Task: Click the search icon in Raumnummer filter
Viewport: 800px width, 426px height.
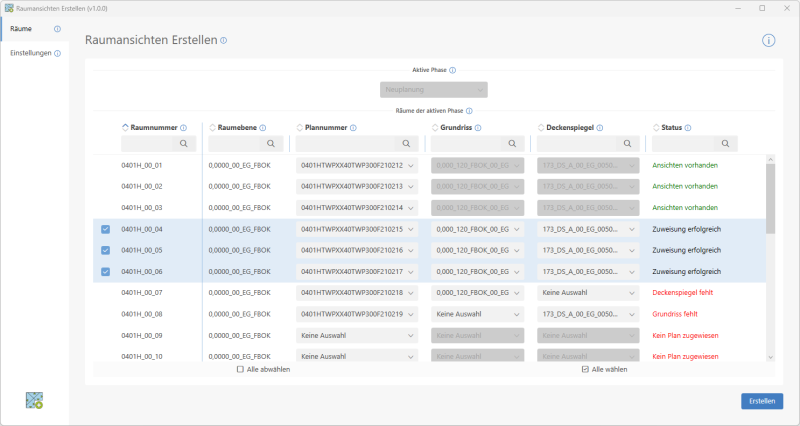Action: coord(184,144)
